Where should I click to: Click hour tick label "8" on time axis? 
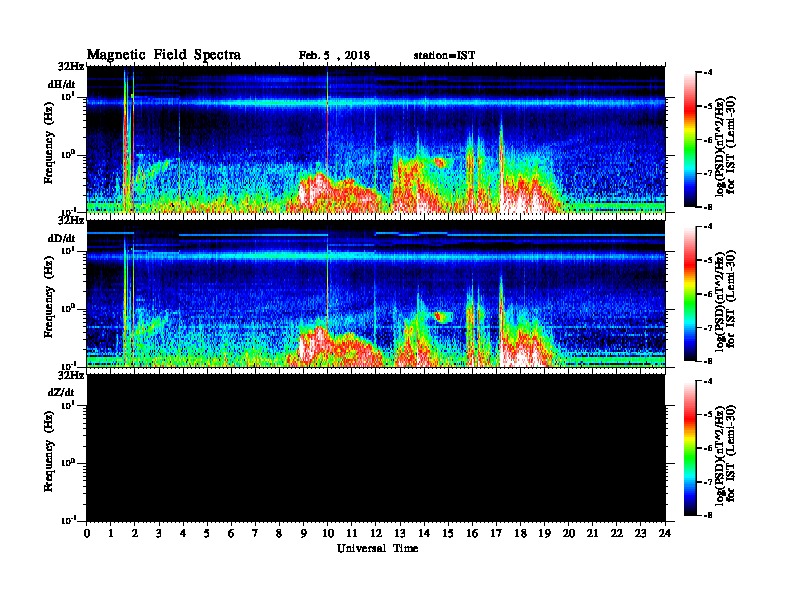tap(279, 534)
